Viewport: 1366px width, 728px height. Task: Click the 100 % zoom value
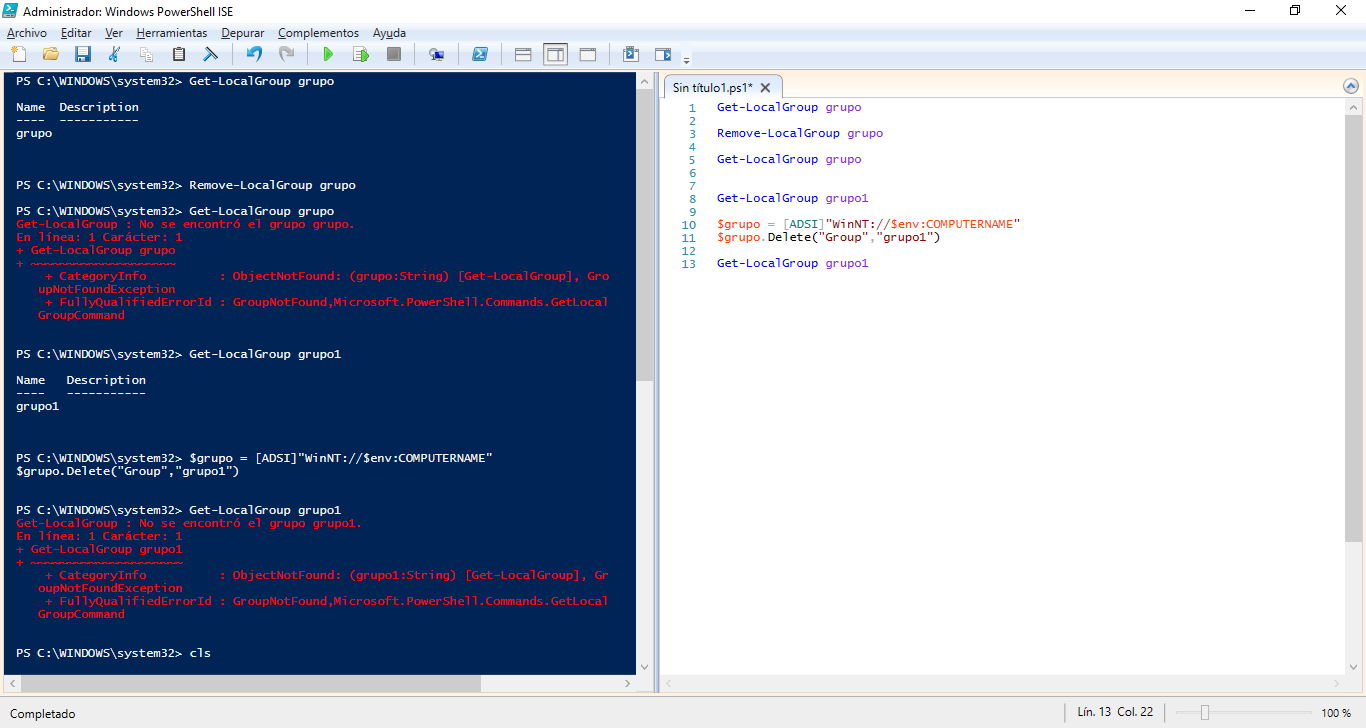[1336, 713]
